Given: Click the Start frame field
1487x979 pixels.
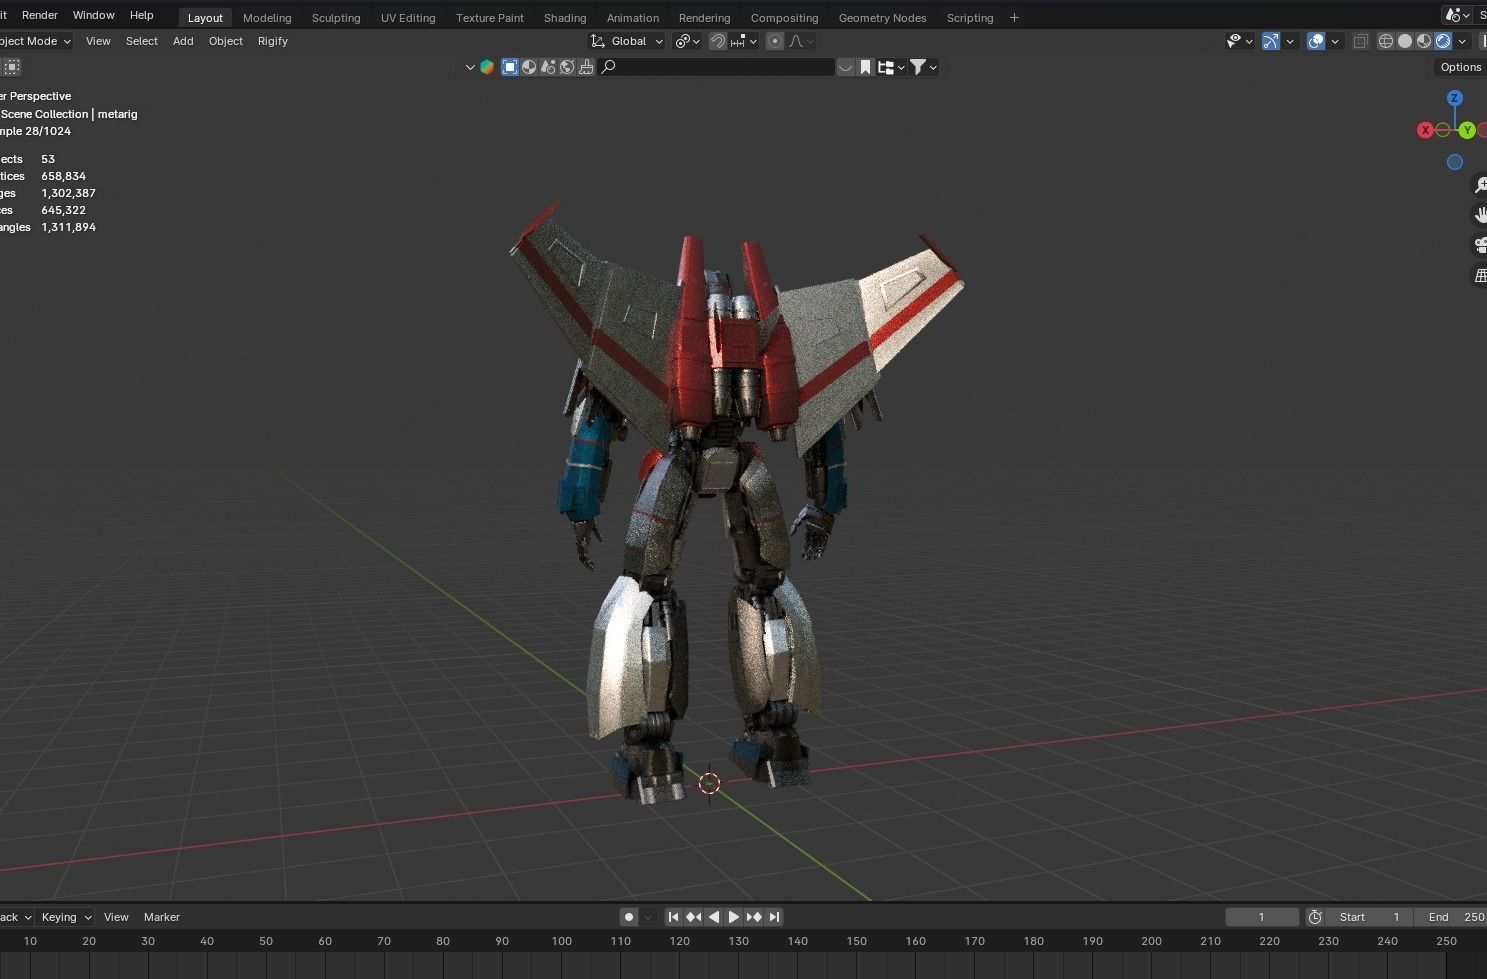Looking at the screenshot, I should [1369, 917].
